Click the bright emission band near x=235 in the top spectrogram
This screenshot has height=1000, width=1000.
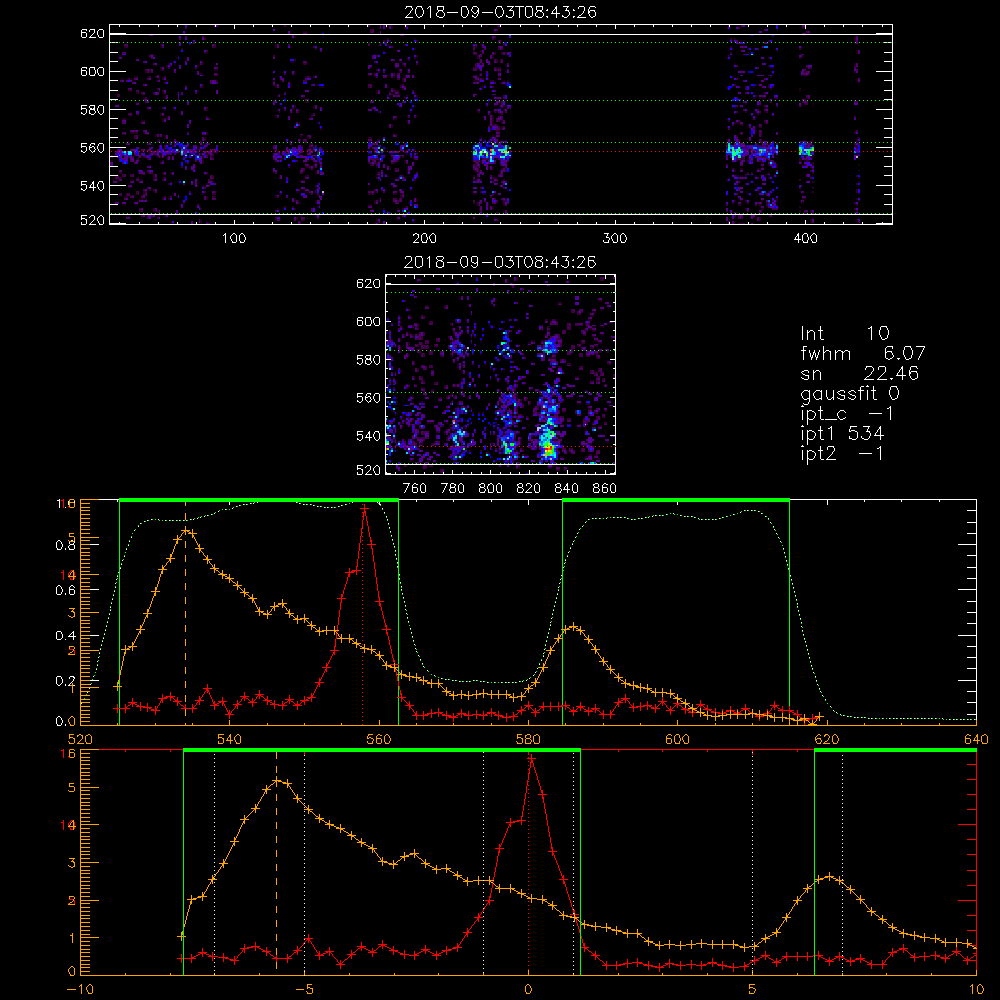tap(491, 152)
